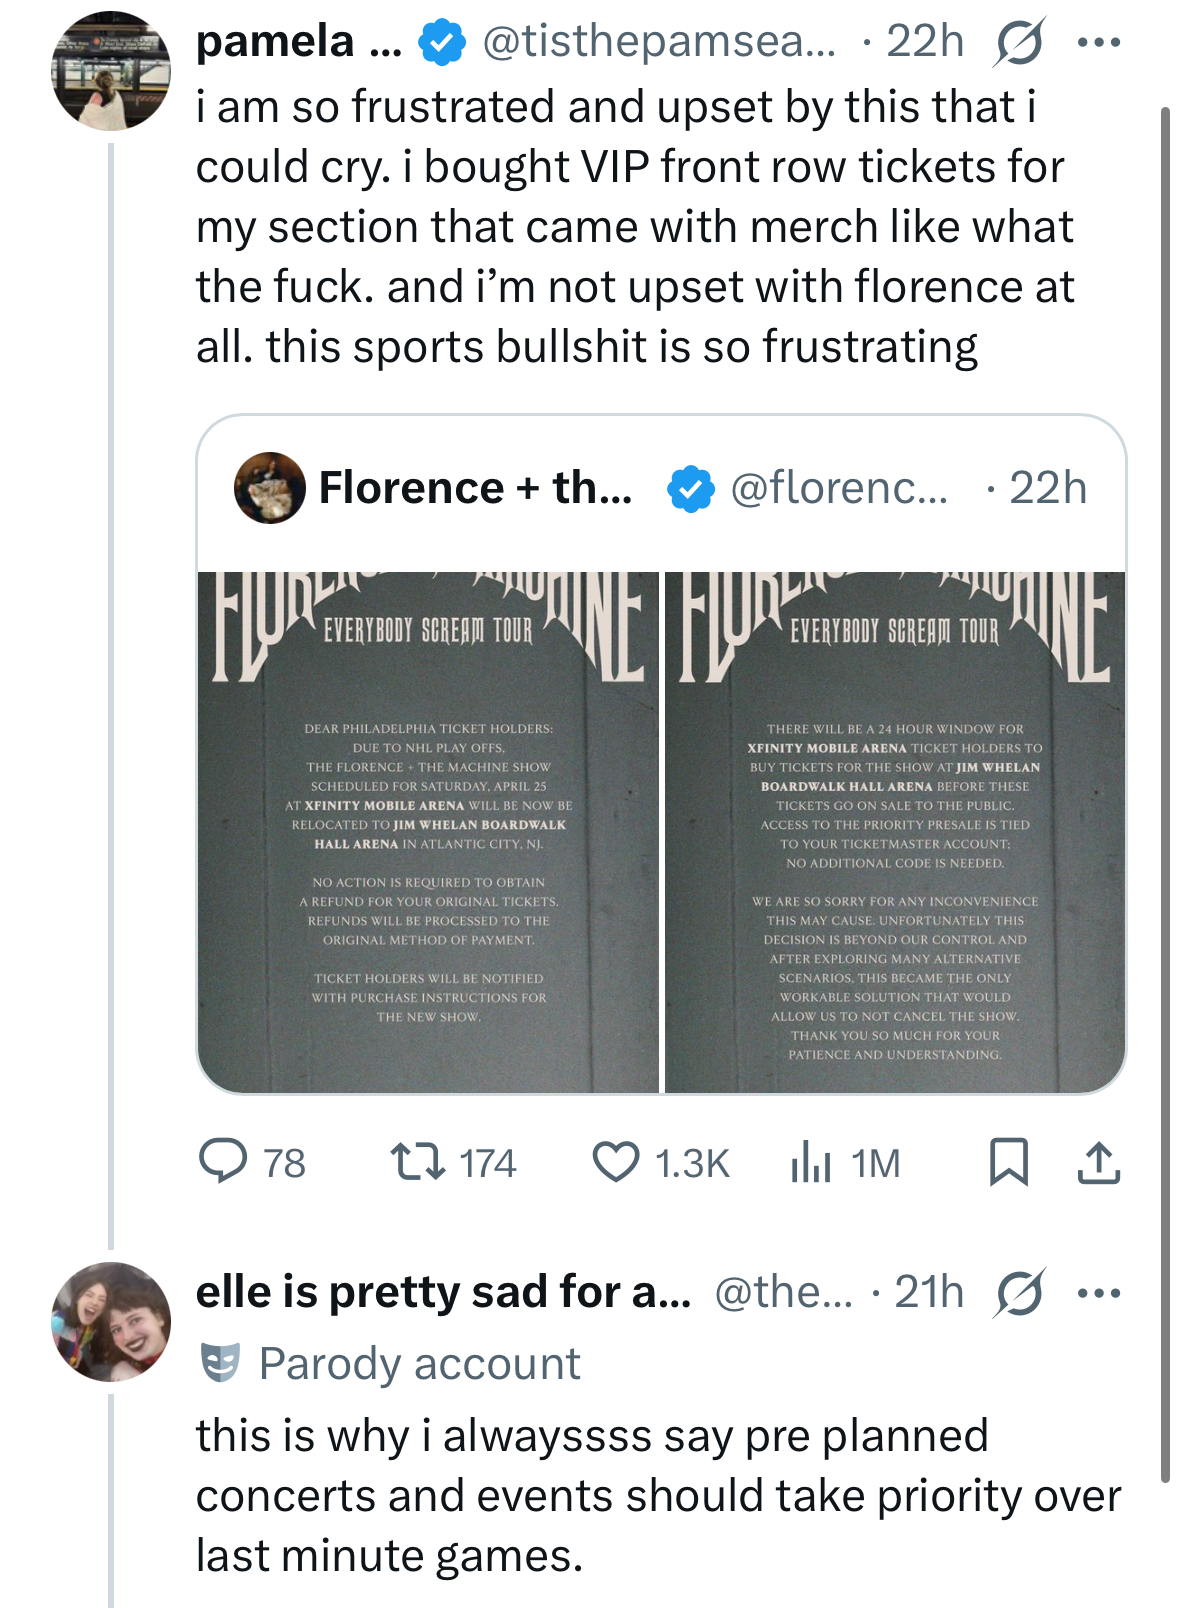
Task: Like pamela's tweet with the heart icon
Action: click(615, 1162)
